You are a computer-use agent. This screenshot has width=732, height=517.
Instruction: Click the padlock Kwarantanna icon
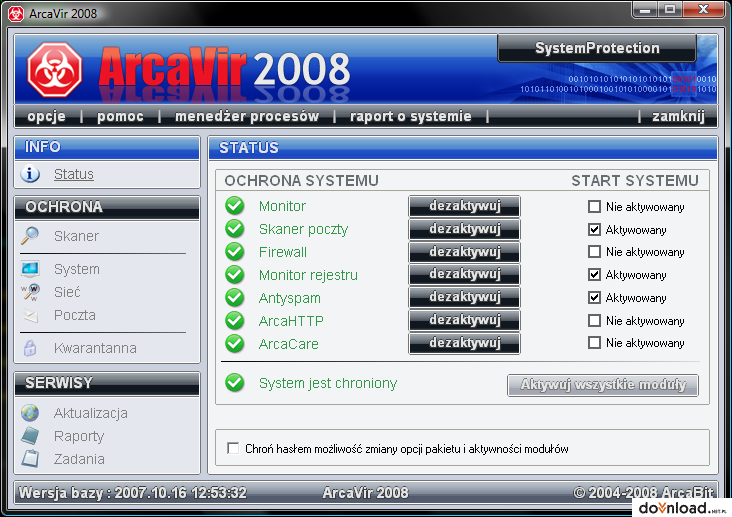30,348
